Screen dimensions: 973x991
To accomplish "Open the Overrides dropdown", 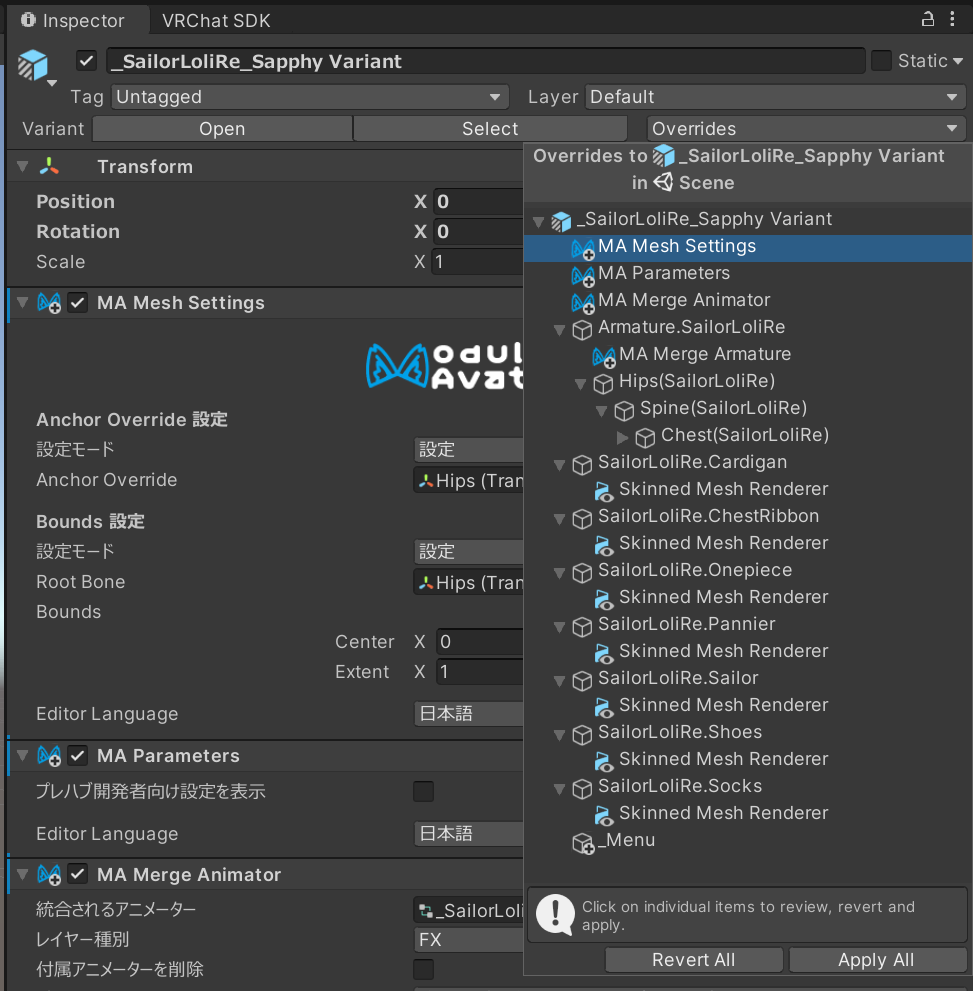I will [x=806, y=128].
